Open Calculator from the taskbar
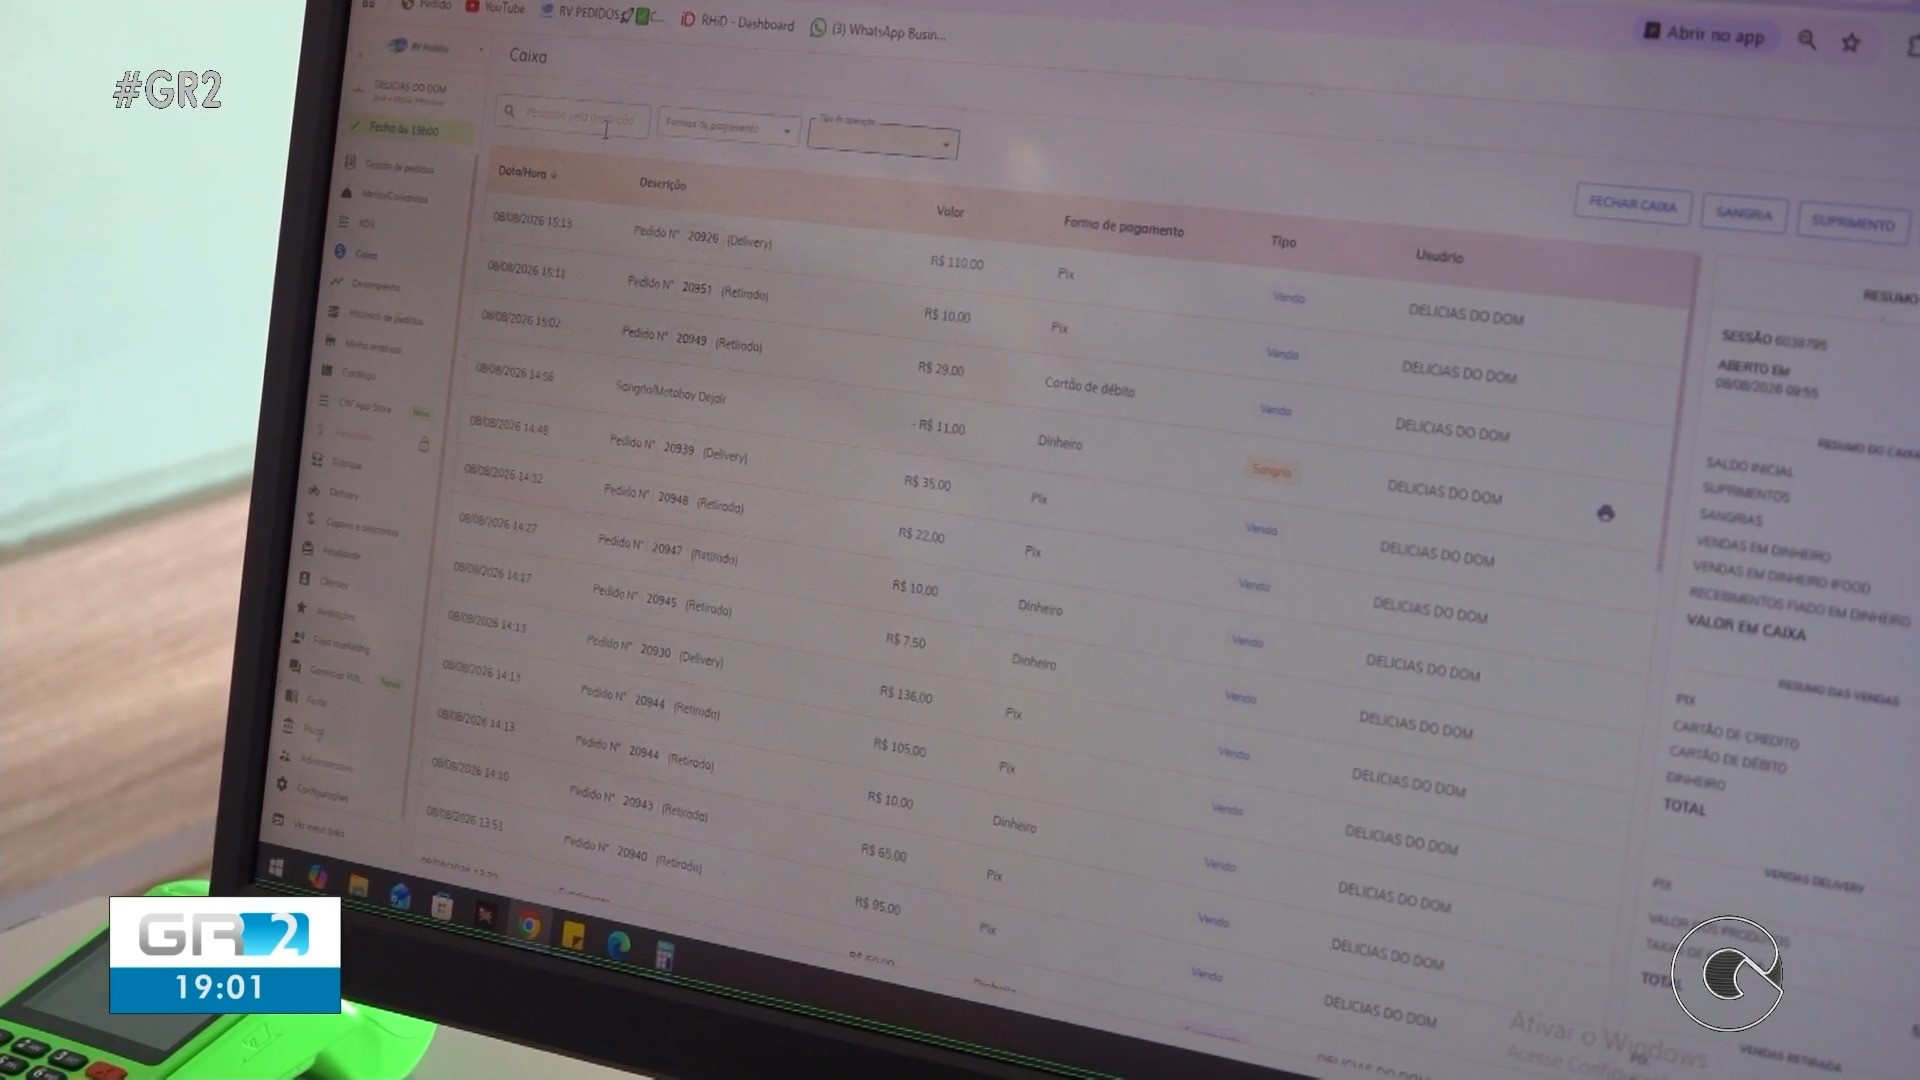 (664, 957)
